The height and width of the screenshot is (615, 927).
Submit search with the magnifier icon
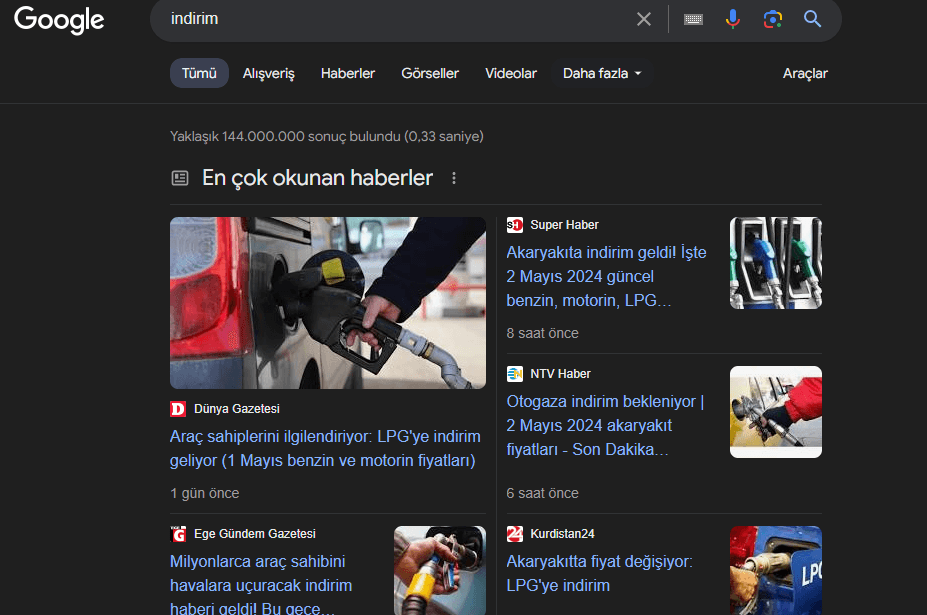(x=812, y=19)
